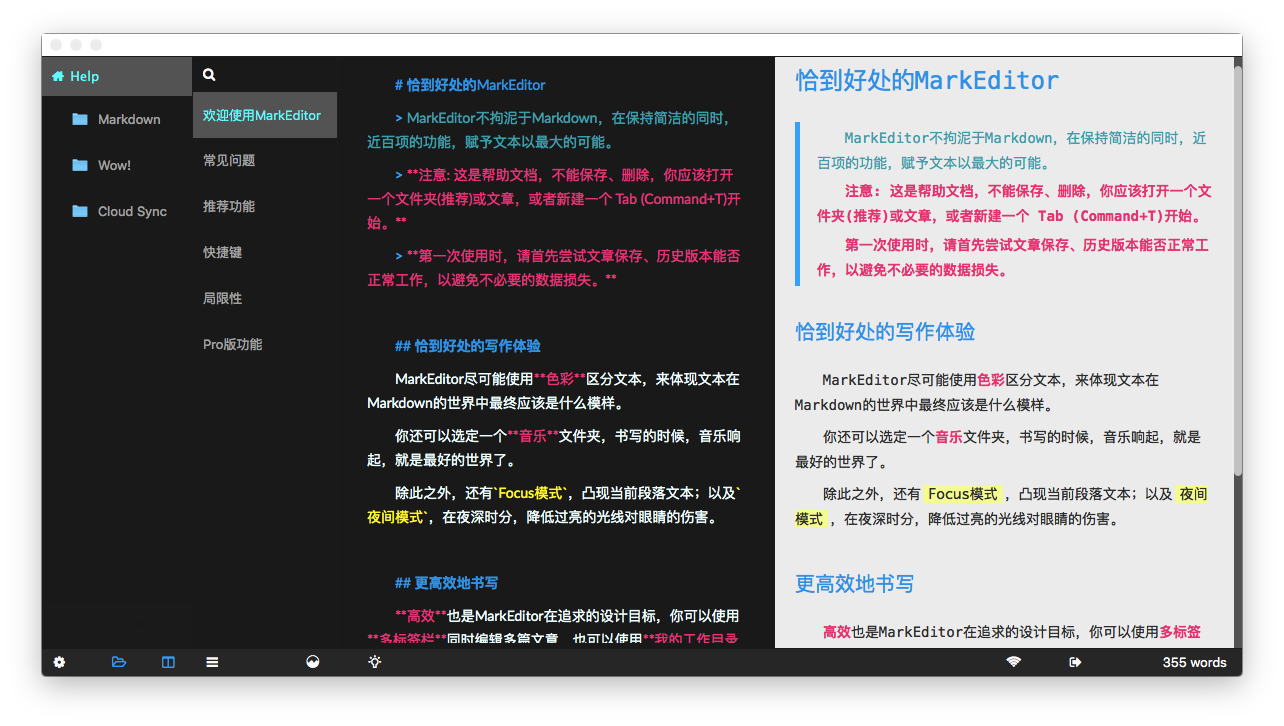Image resolution: width=1284 pixels, height=726 pixels.
Task: Toggle night mode circle icon
Action: pyautogui.click(x=313, y=662)
